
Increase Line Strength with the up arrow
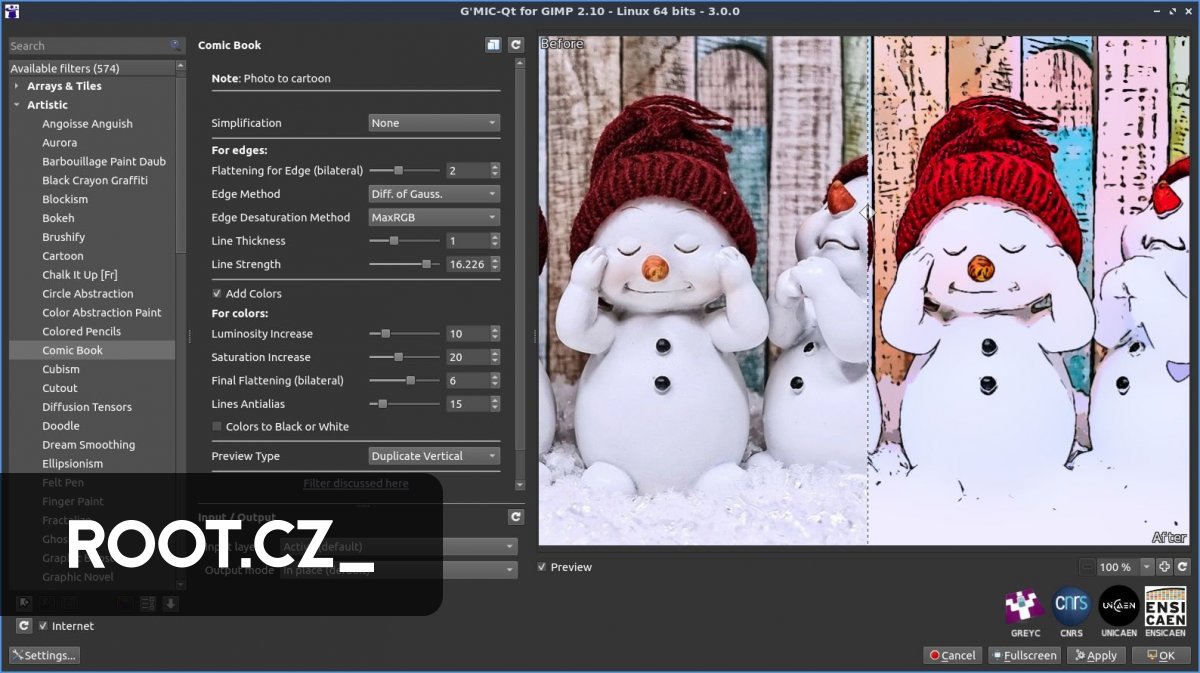pyautogui.click(x=495, y=260)
